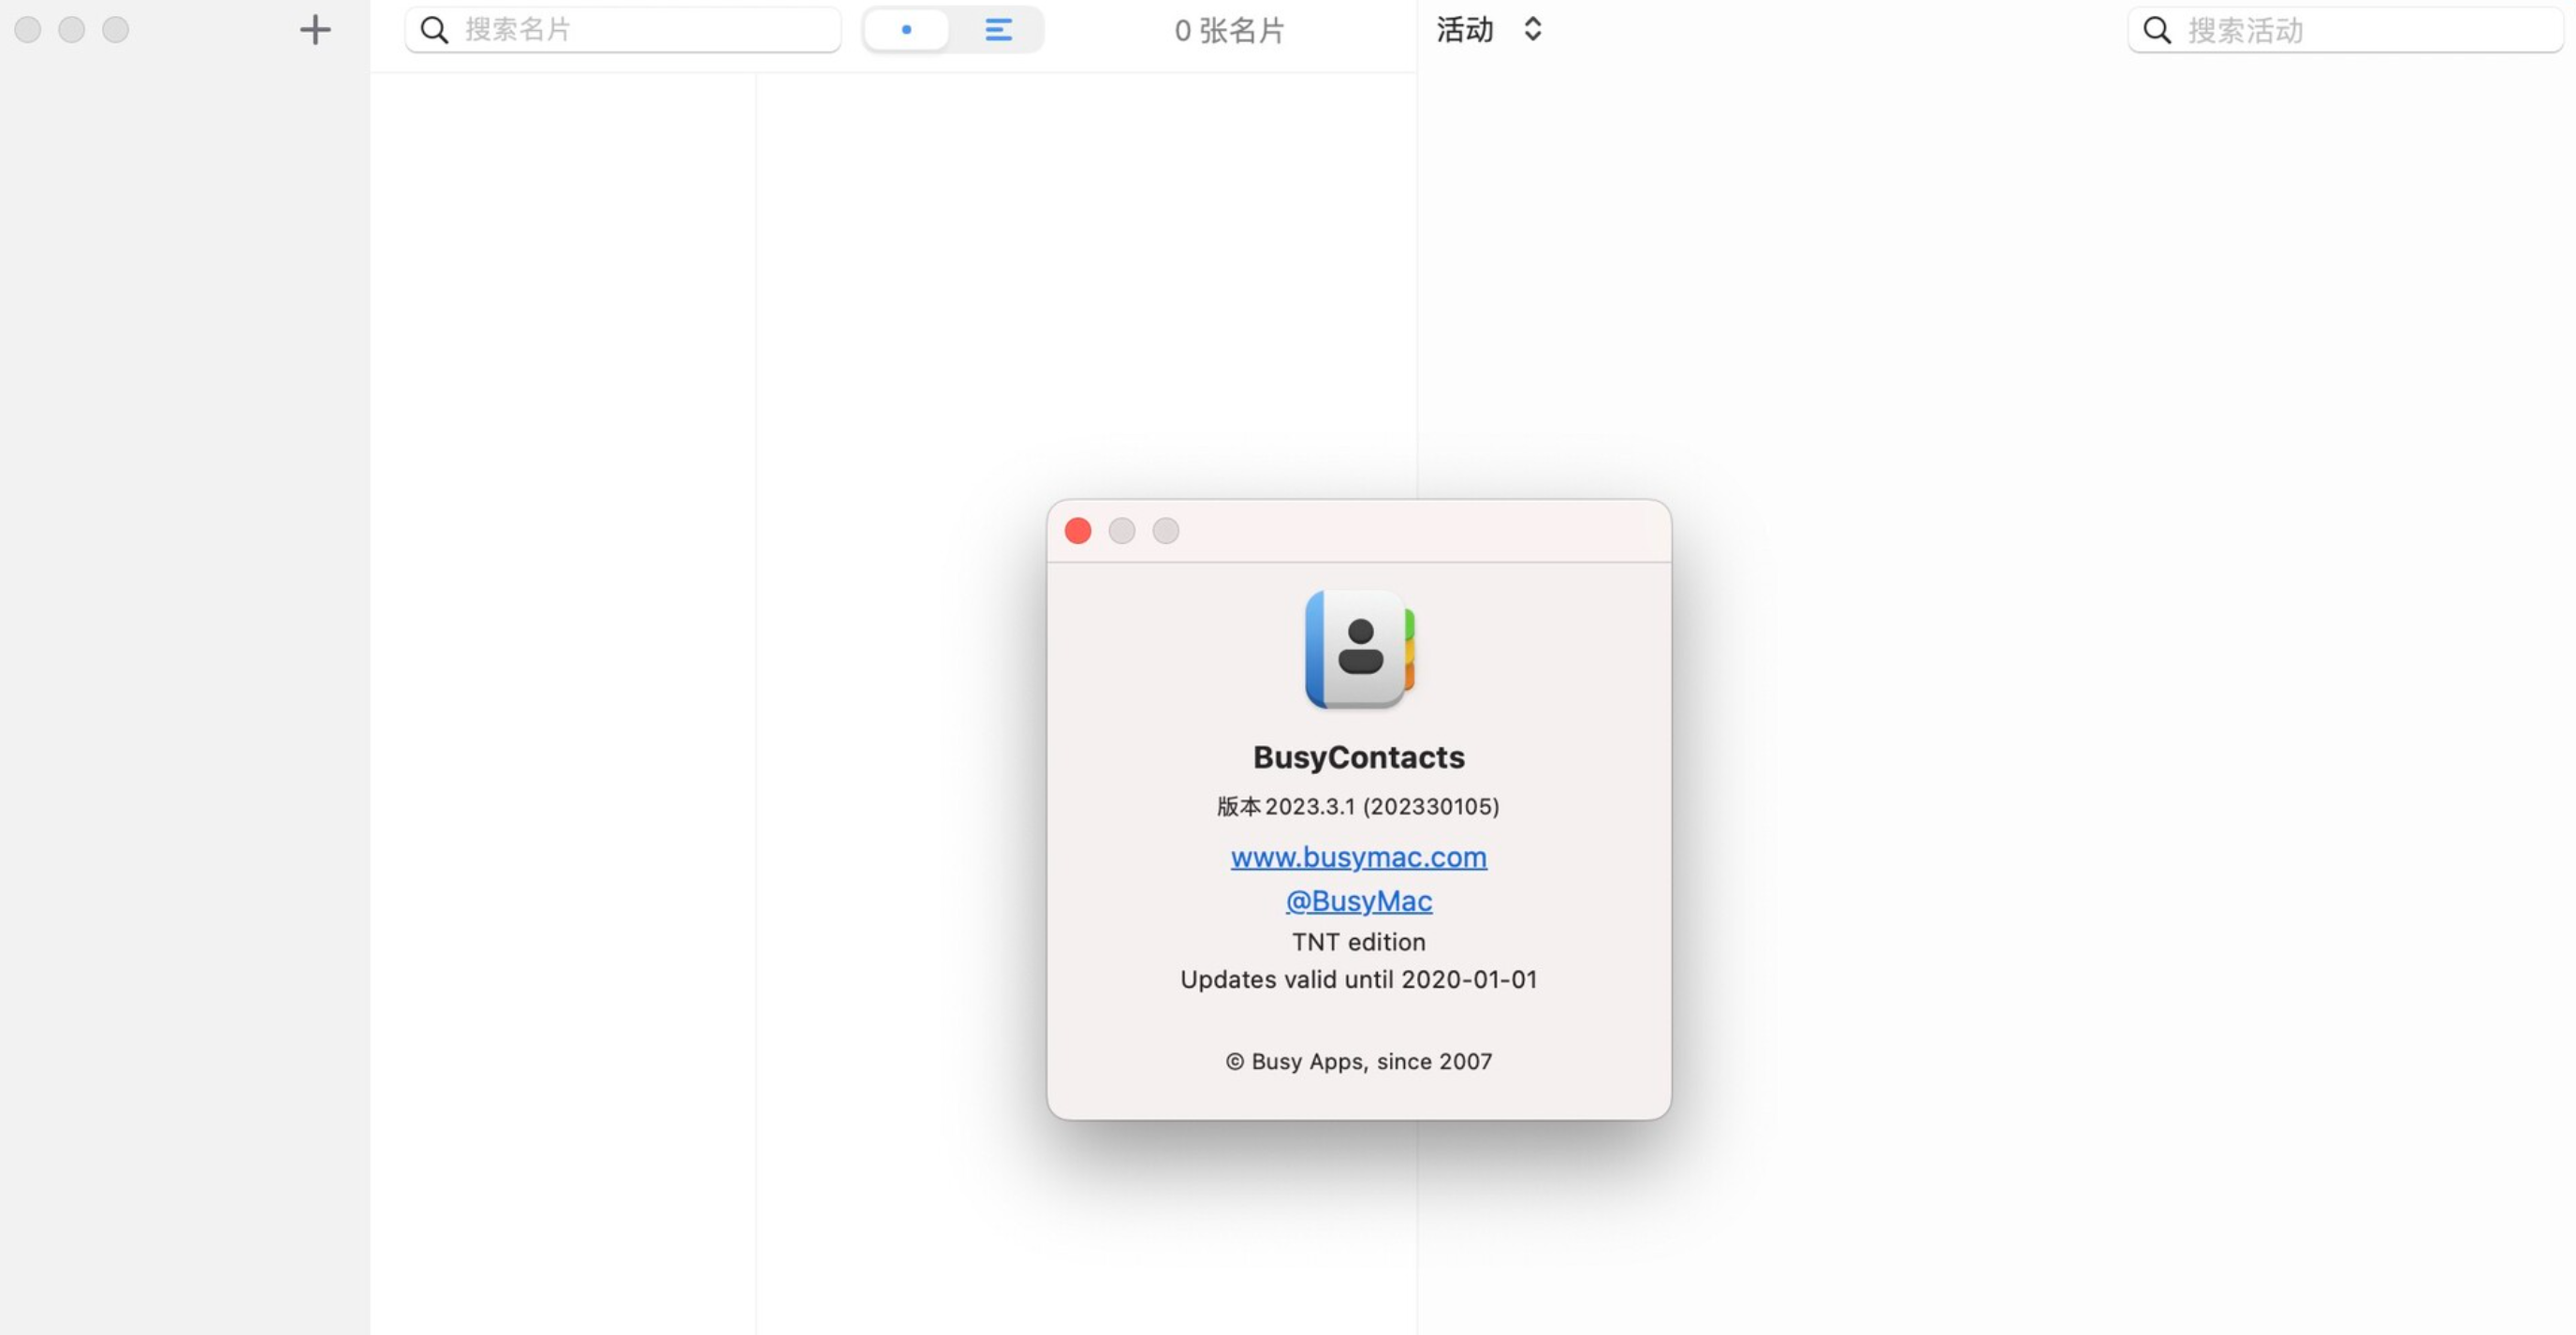2576x1335 pixels.
Task: Click the version 2023.3.1 text
Action: [1358, 807]
